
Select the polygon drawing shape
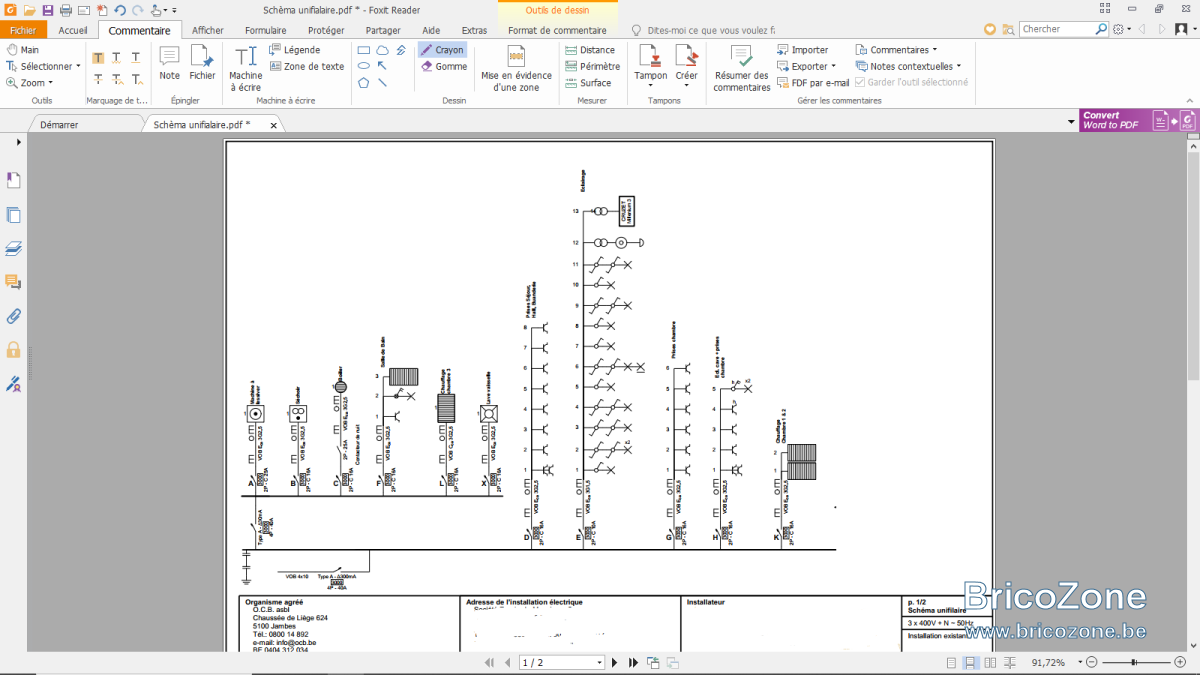[x=364, y=83]
